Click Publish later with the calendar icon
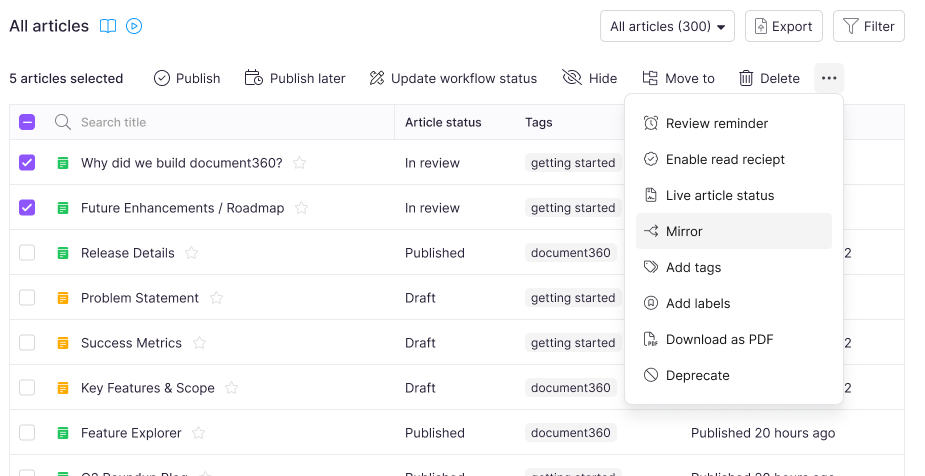925x476 pixels. pyautogui.click(x=295, y=78)
